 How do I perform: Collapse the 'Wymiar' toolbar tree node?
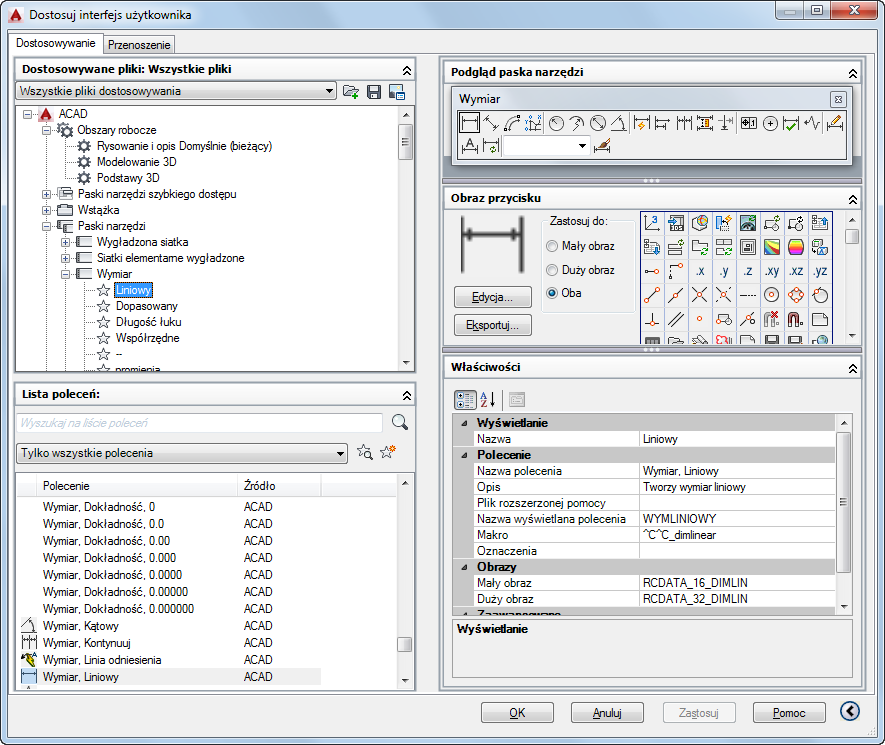pyautogui.click(x=65, y=274)
